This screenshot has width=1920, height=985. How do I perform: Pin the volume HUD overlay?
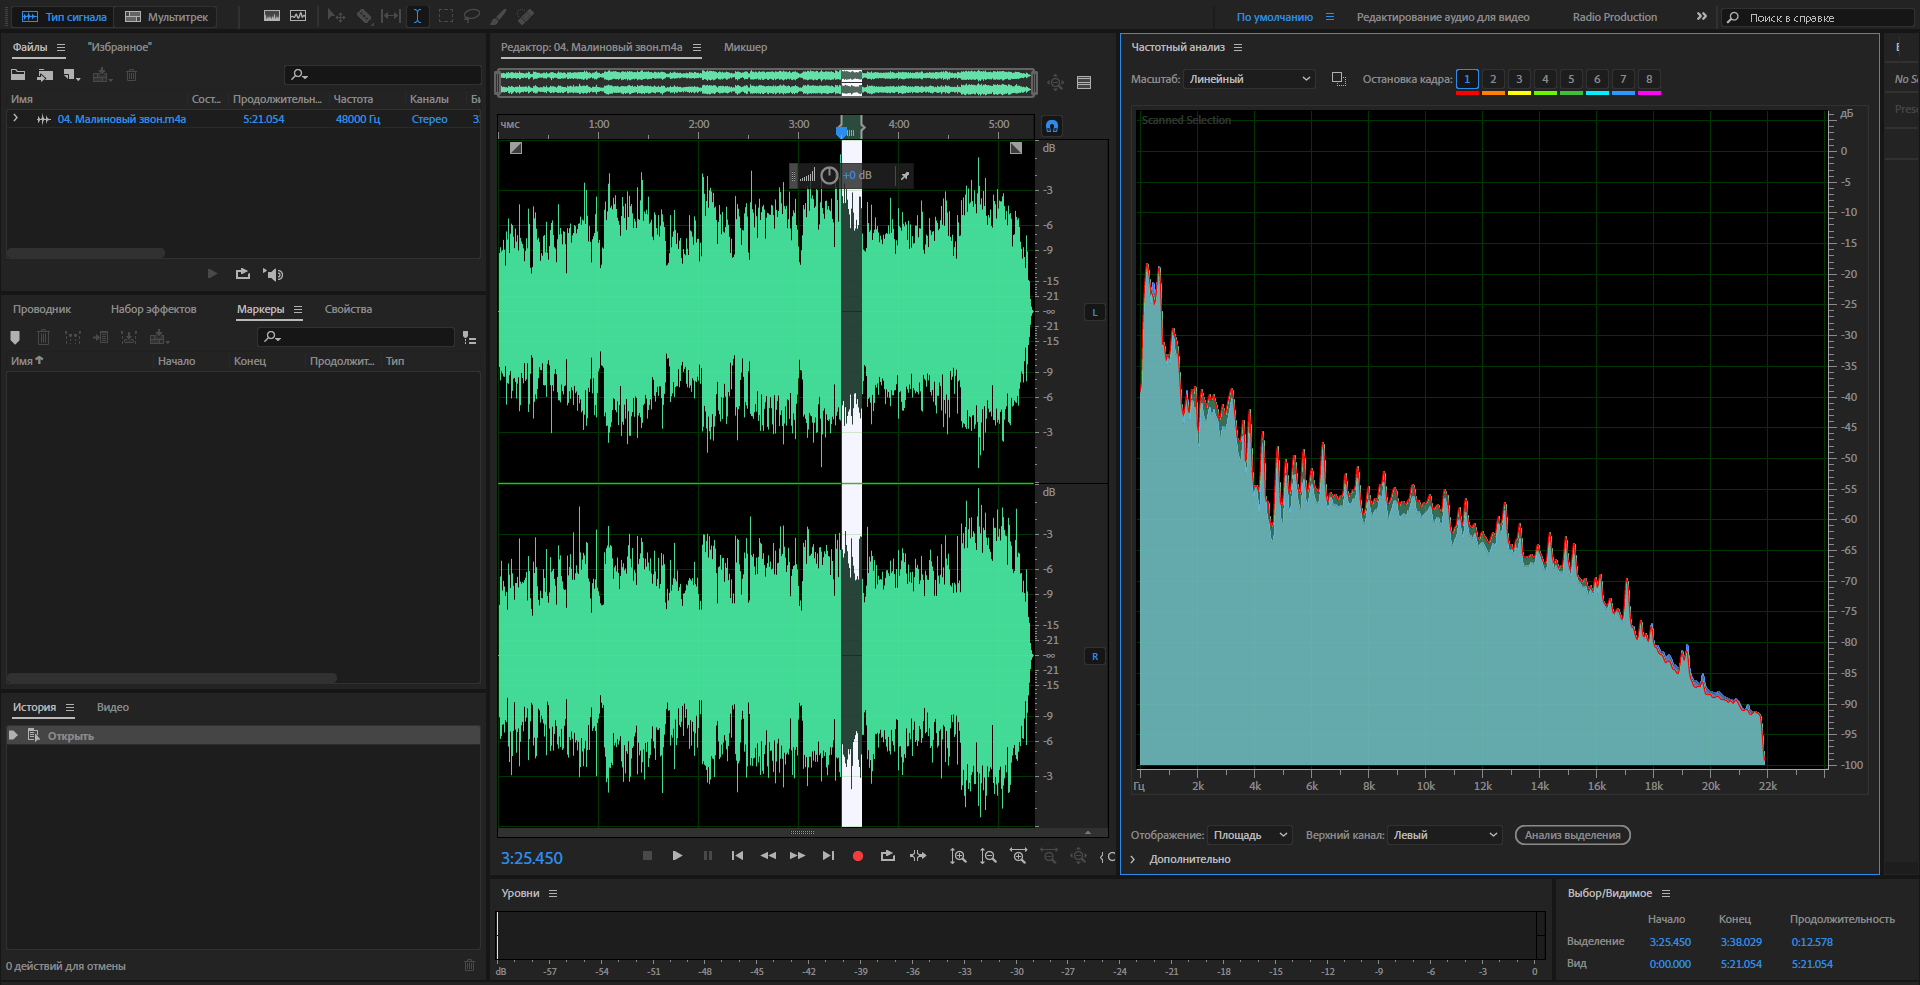(x=904, y=176)
